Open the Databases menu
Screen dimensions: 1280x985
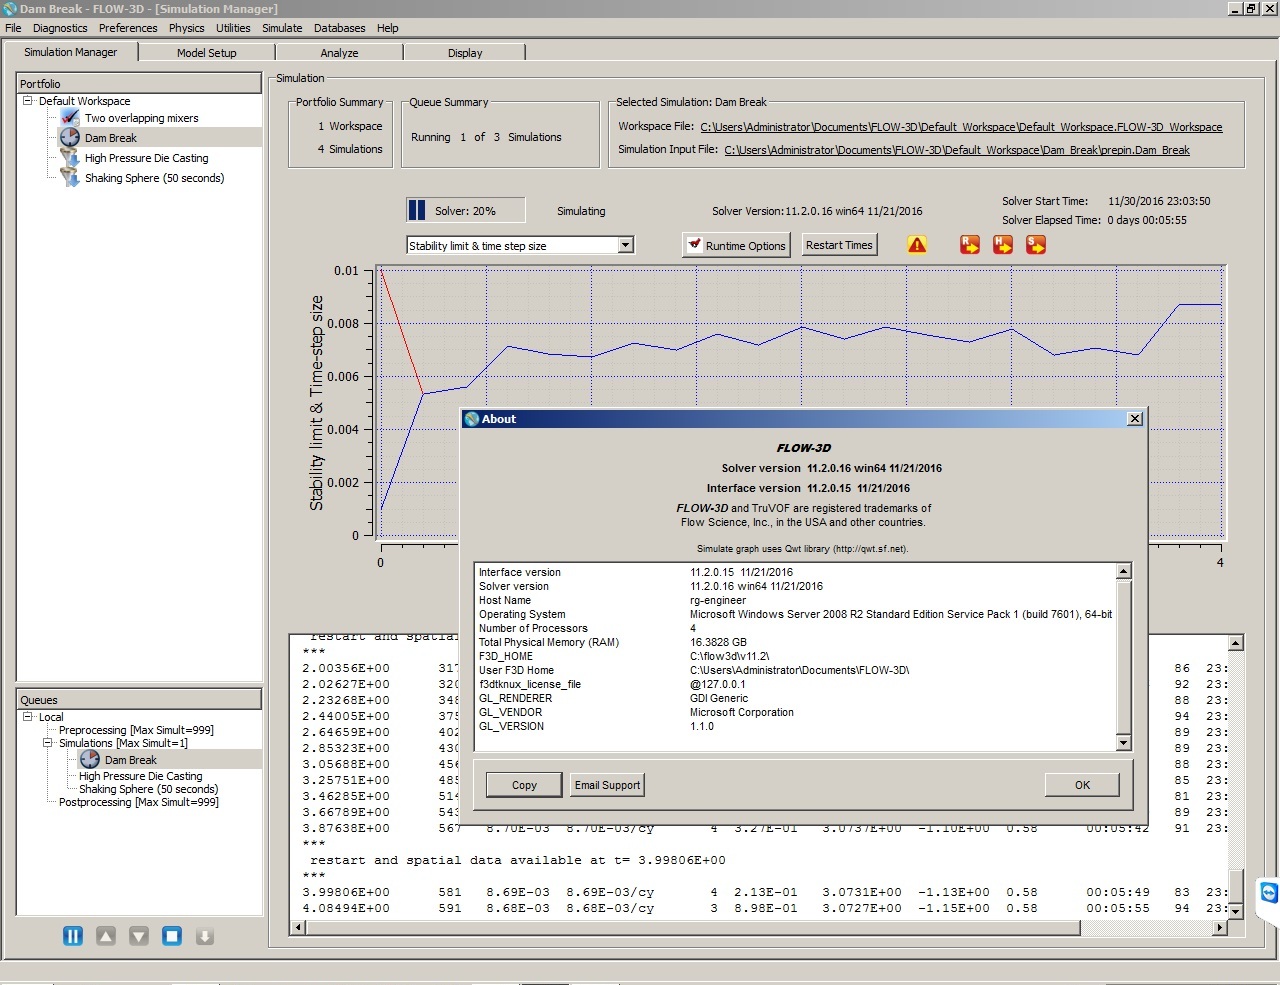click(x=340, y=28)
